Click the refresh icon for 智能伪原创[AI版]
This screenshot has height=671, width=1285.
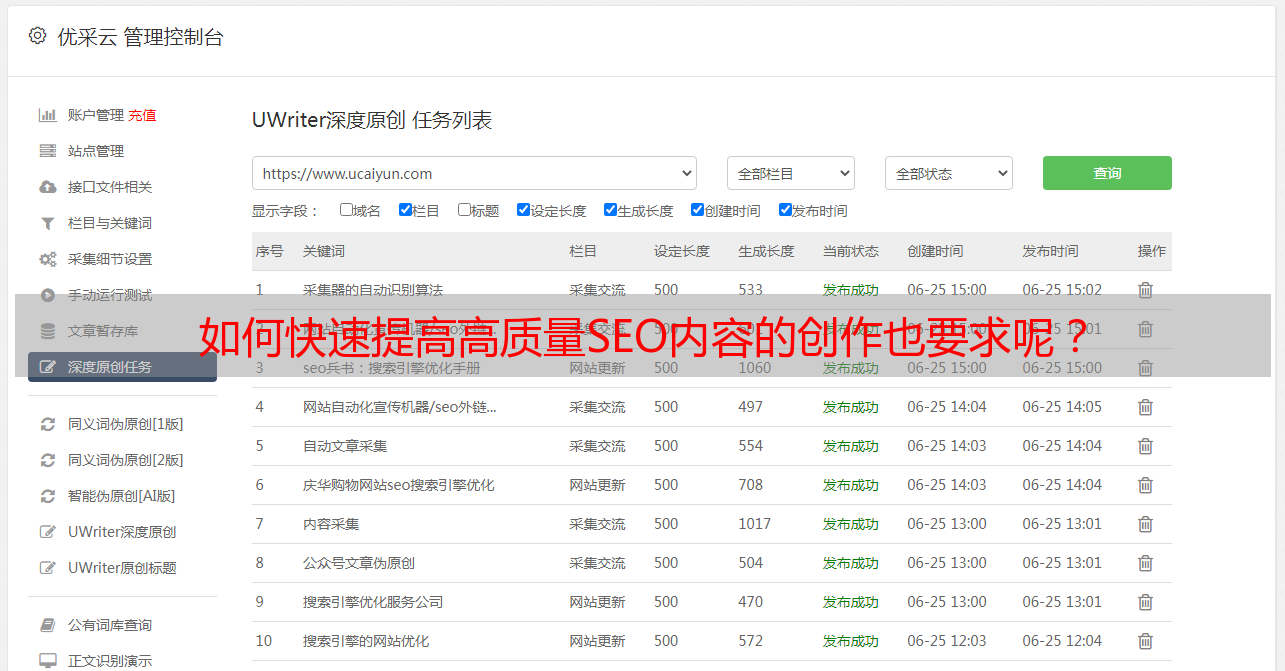click(47, 496)
